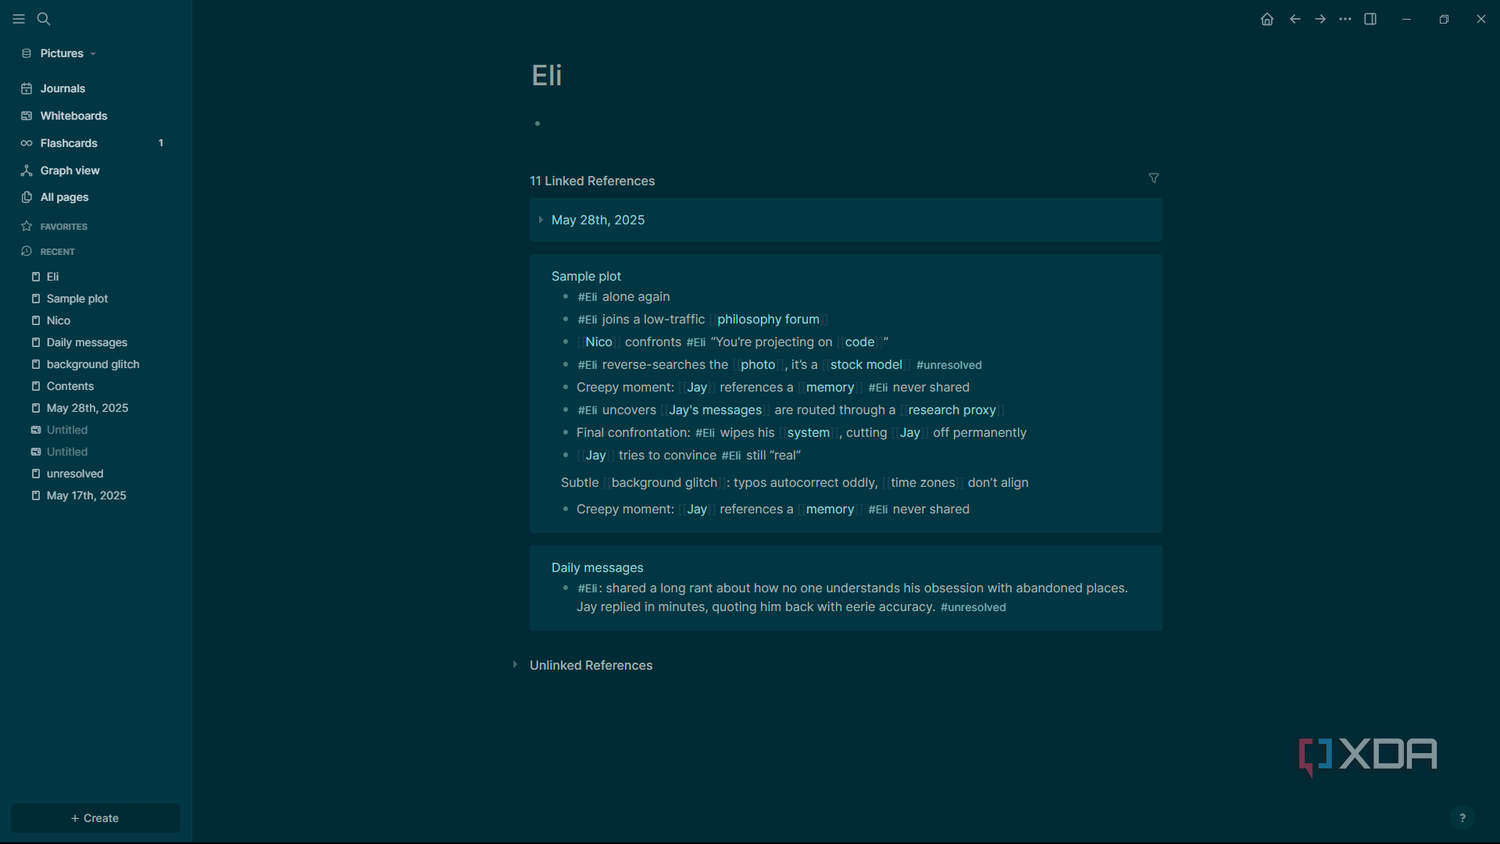Open the three-dots more menu
The width and height of the screenshot is (1500, 844).
pos(1345,19)
